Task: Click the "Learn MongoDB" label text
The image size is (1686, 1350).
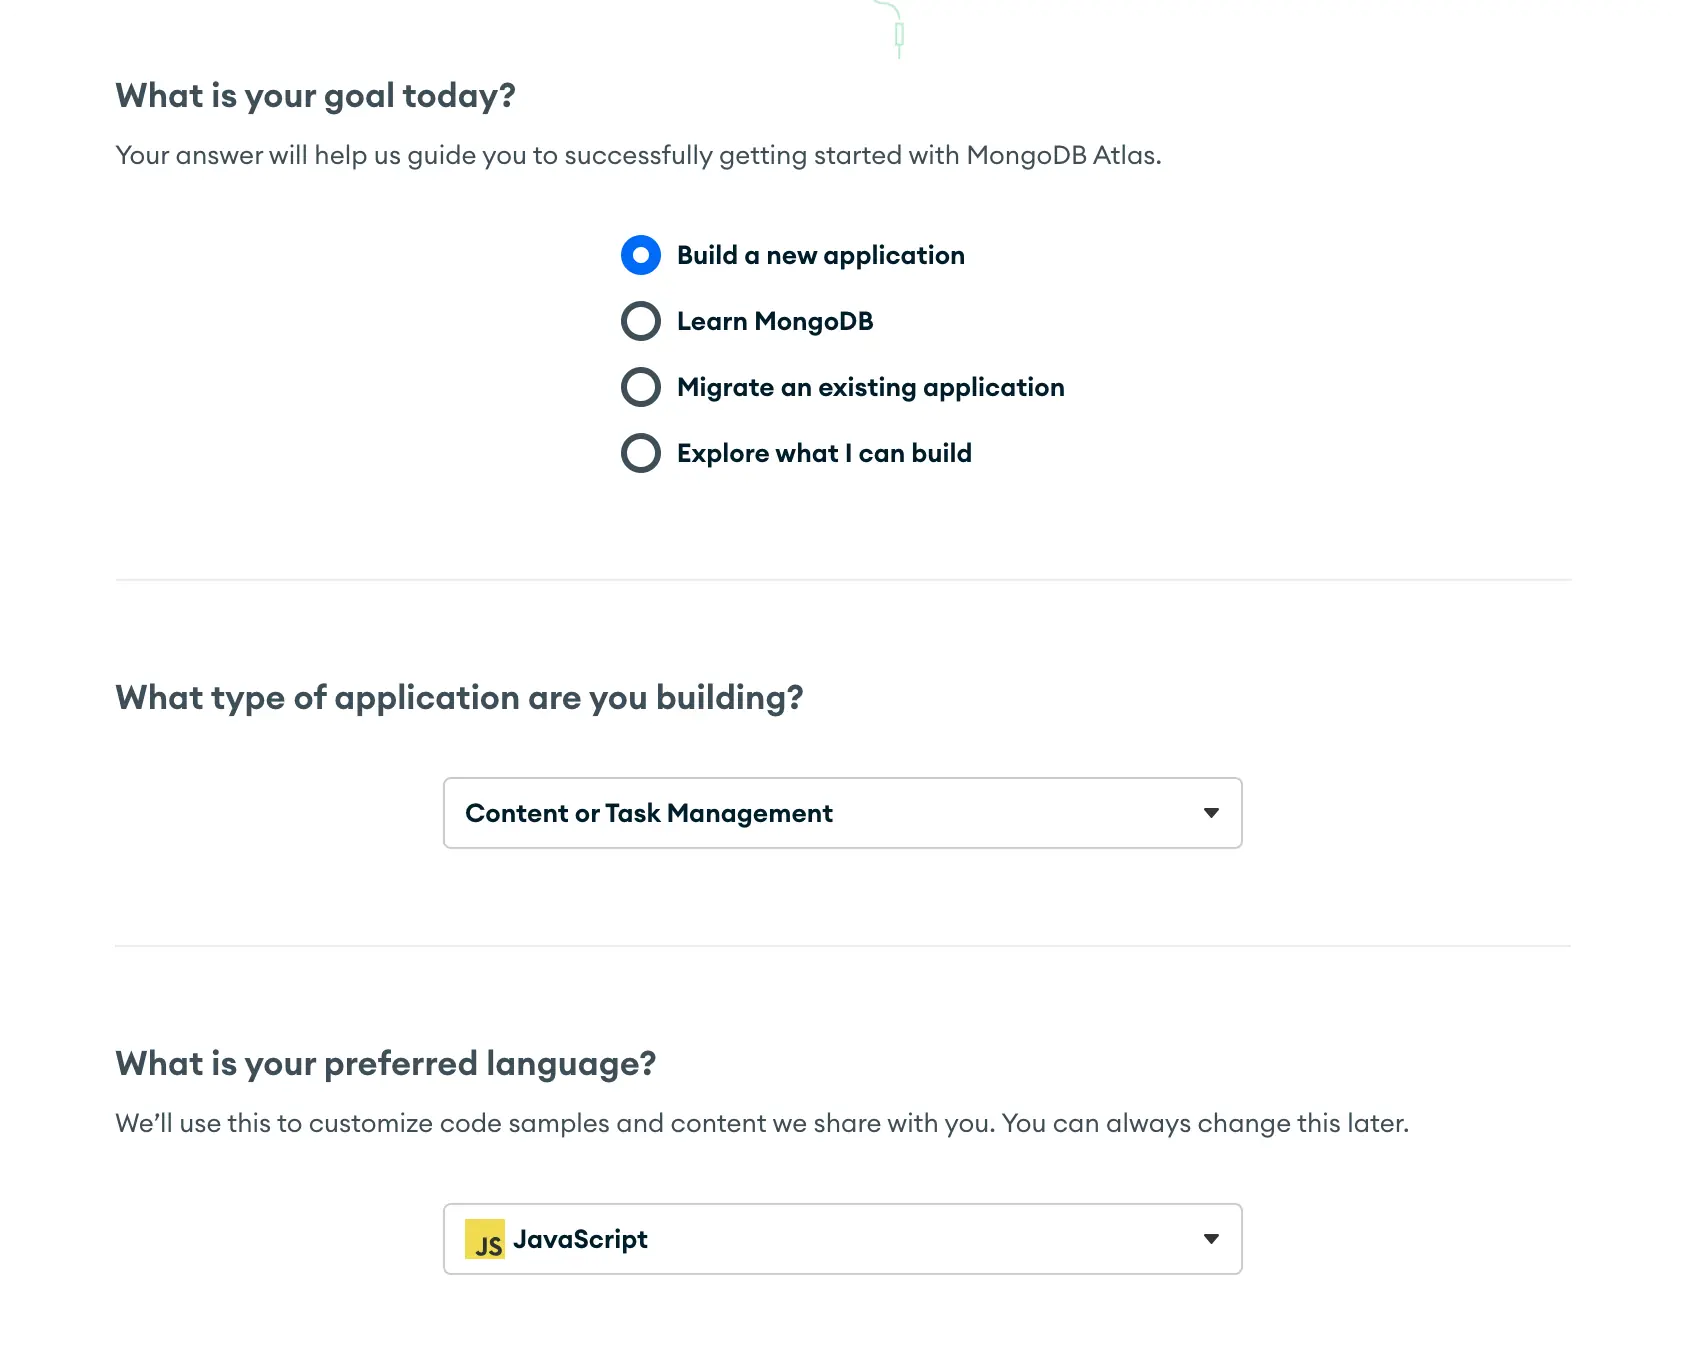Action: pos(775,321)
